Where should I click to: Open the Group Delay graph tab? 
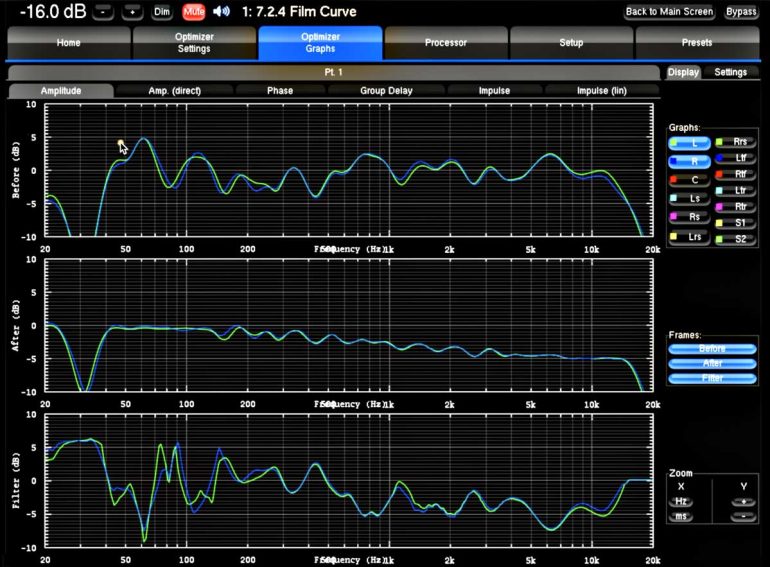point(386,91)
